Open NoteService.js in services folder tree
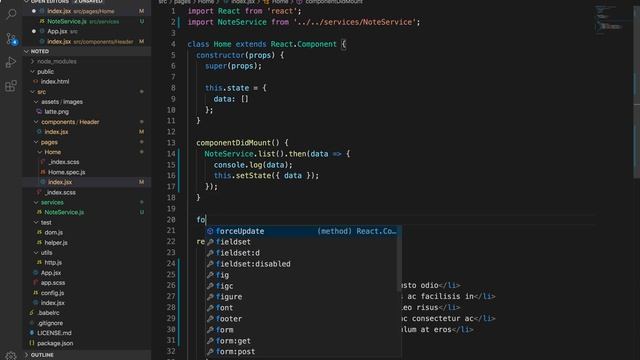 (64, 212)
